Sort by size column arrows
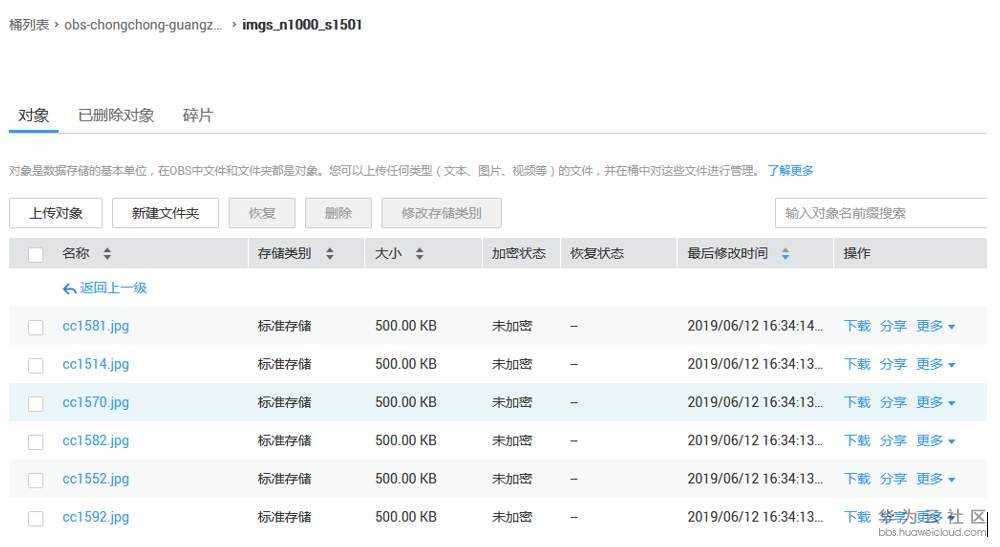1000x547 pixels. pyautogui.click(x=419, y=254)
